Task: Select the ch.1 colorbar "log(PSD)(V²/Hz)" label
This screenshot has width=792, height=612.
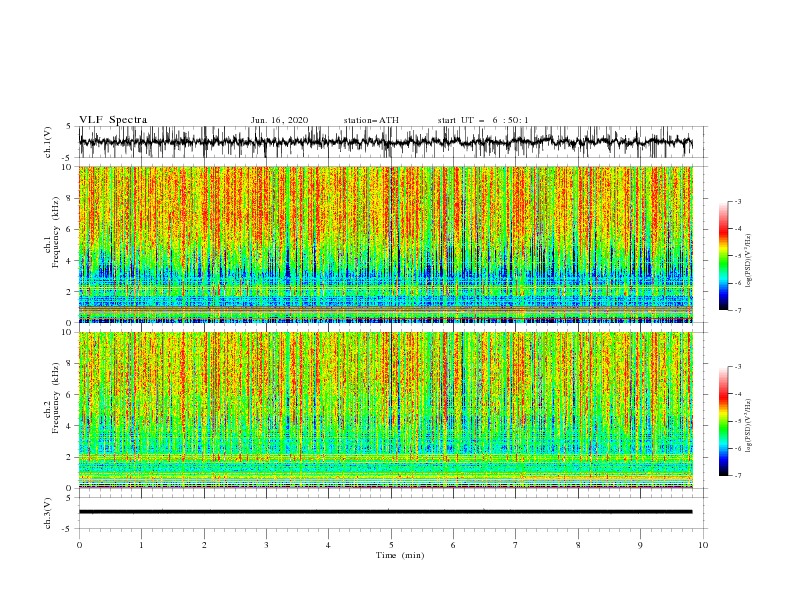Action: click(x=749, y=261)
